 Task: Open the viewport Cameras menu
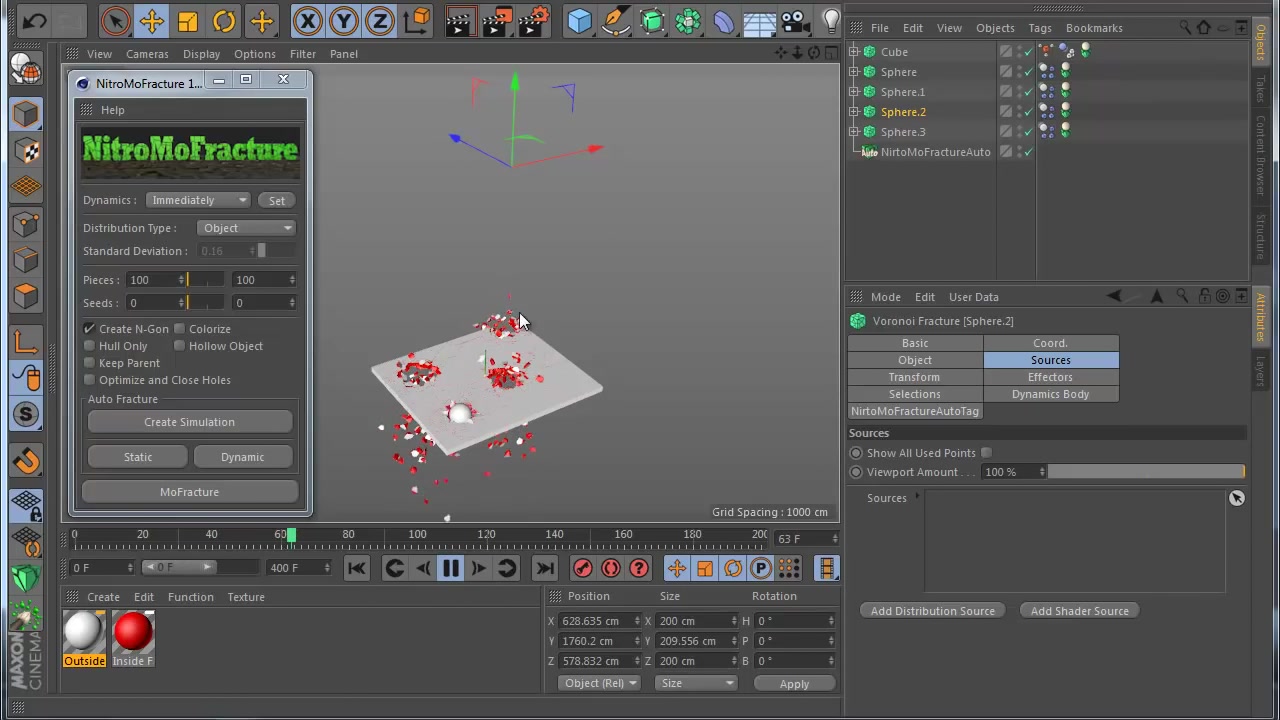(x=147, y=54)
